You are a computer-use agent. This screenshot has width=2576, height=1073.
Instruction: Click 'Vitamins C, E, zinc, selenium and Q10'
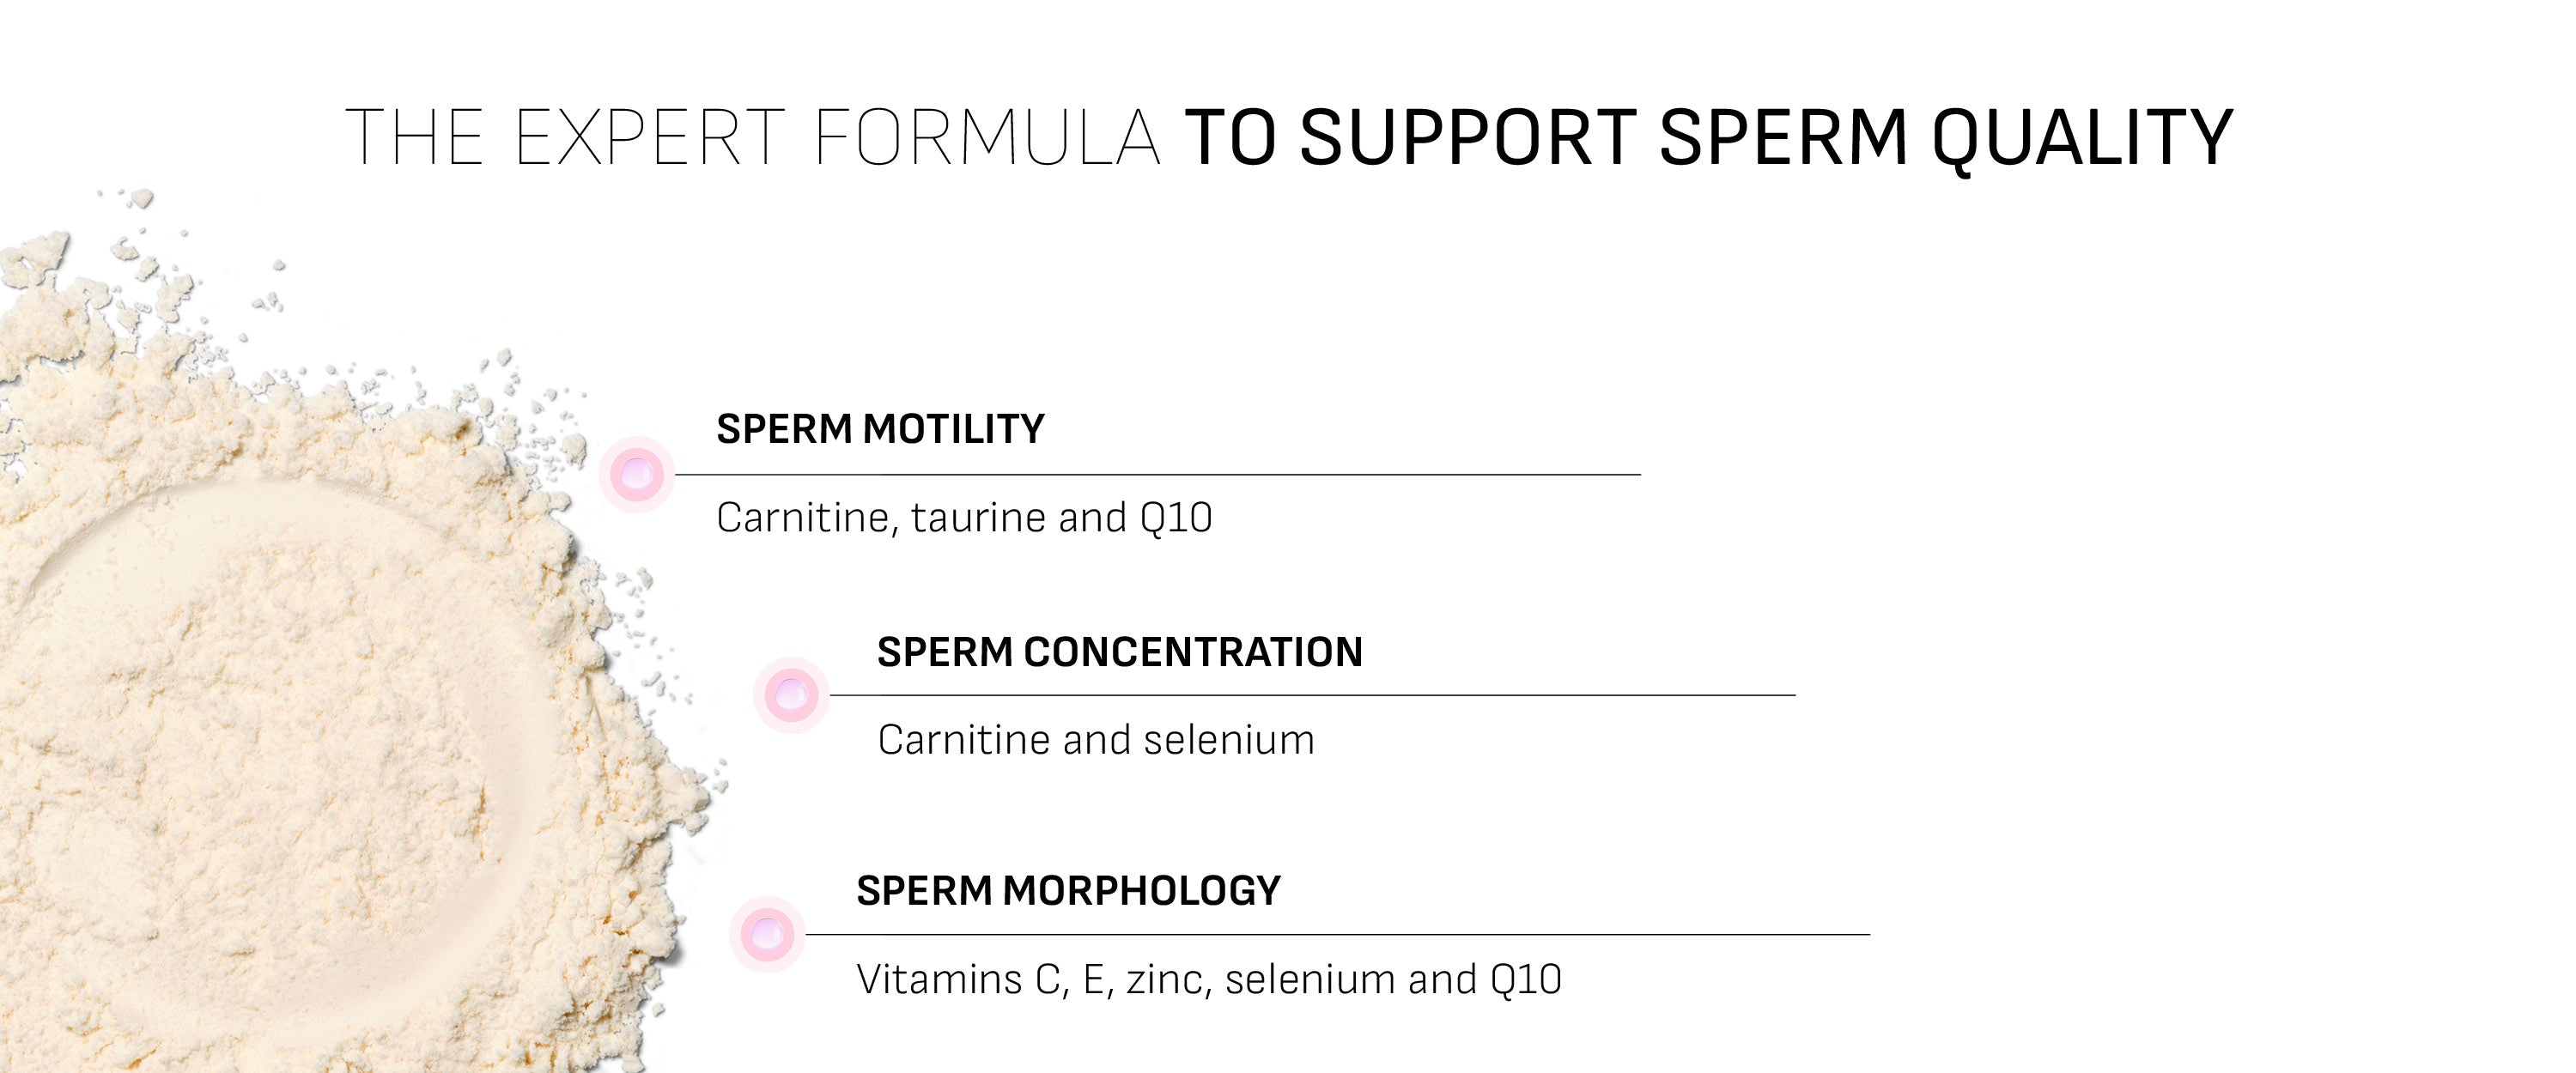point(1208,979)
